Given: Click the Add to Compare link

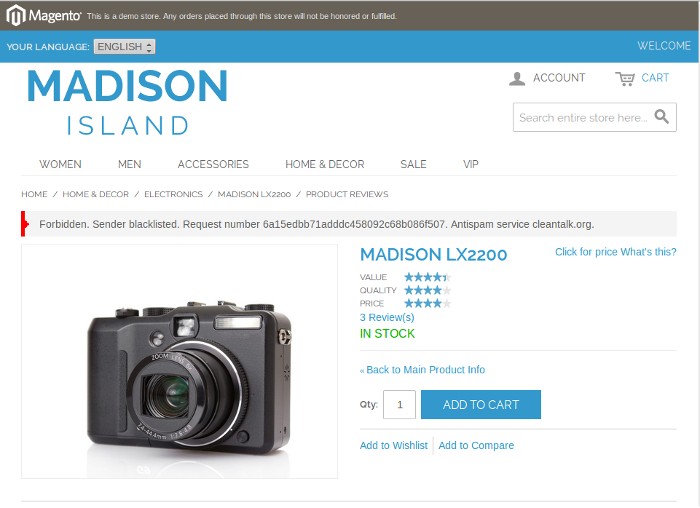Looking at the screenshot, I should (476, 446).
